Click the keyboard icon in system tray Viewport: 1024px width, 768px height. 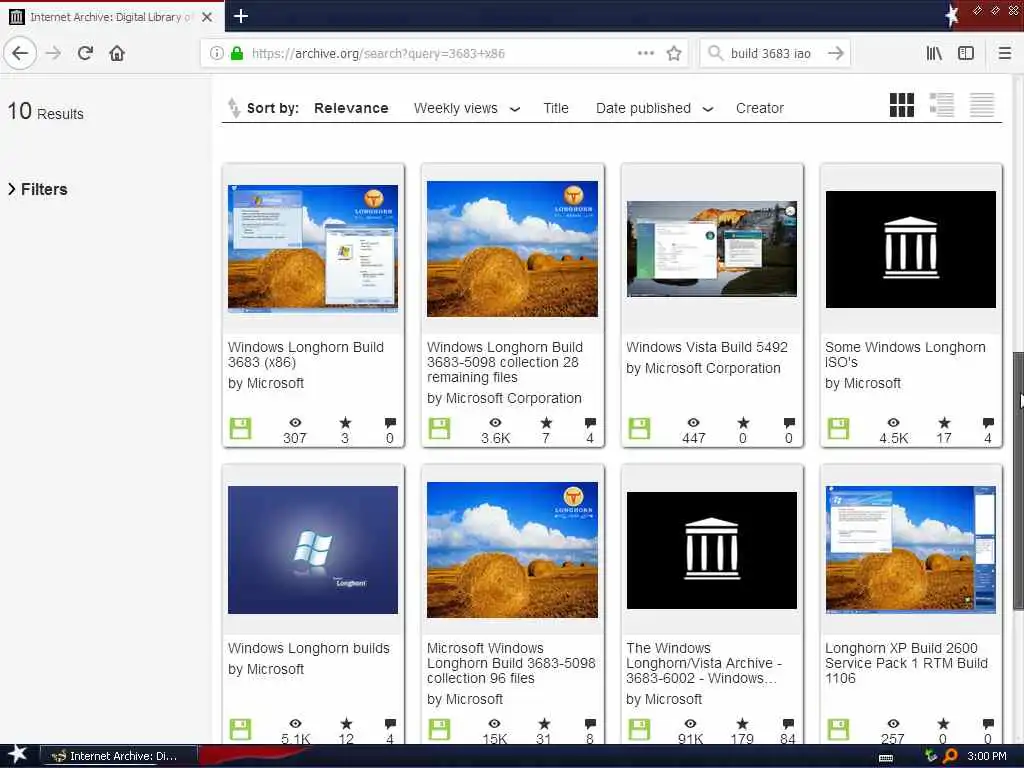(886, 758)
